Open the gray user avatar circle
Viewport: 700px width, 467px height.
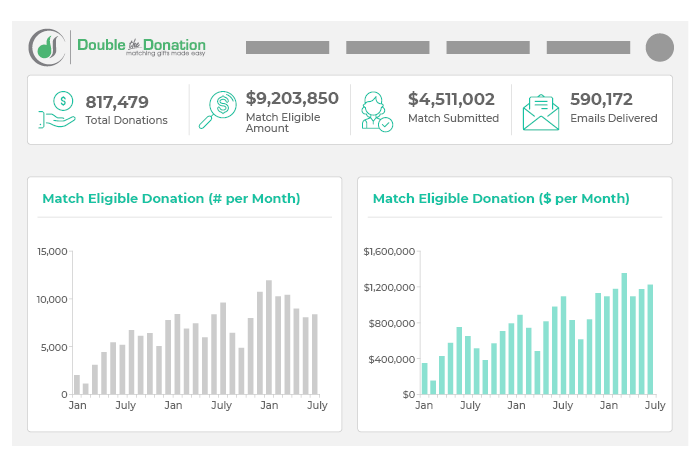(660, 47)
